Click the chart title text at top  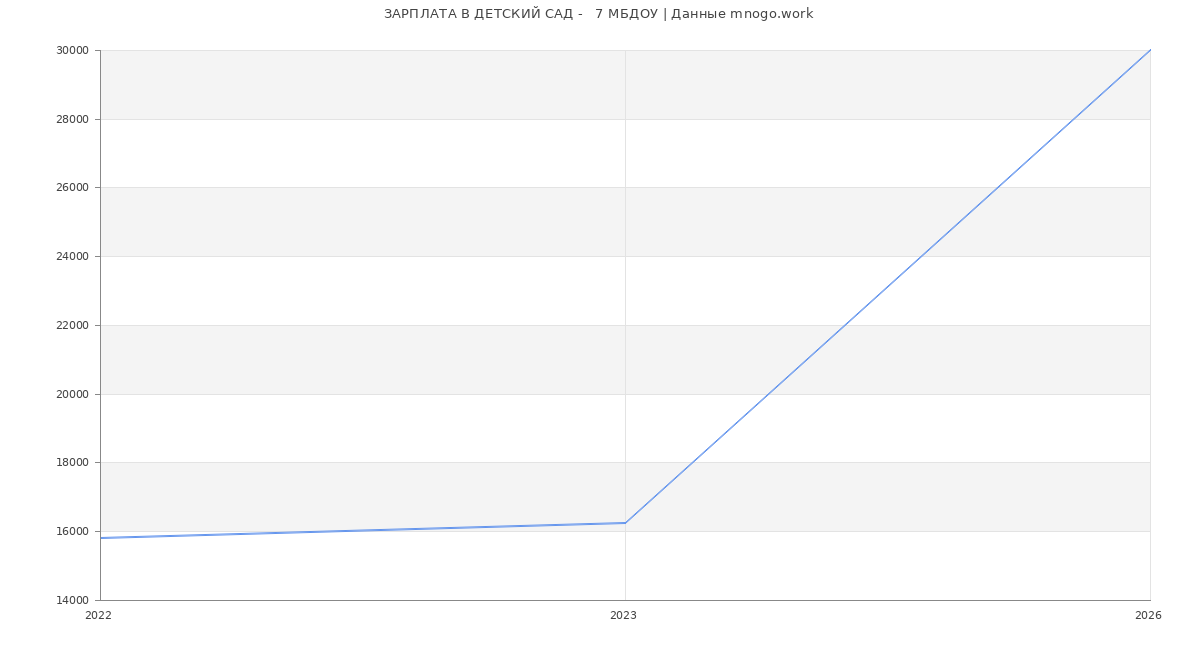pos(598,14)
